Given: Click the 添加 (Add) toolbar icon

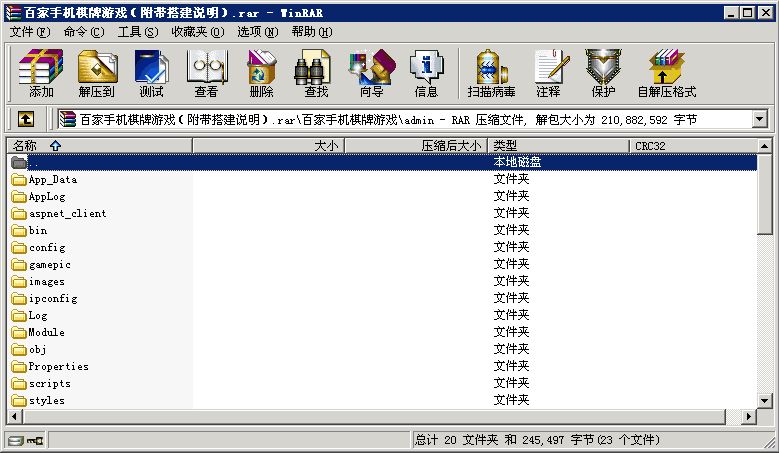Looking at the screenshot, I should (41, 75).
